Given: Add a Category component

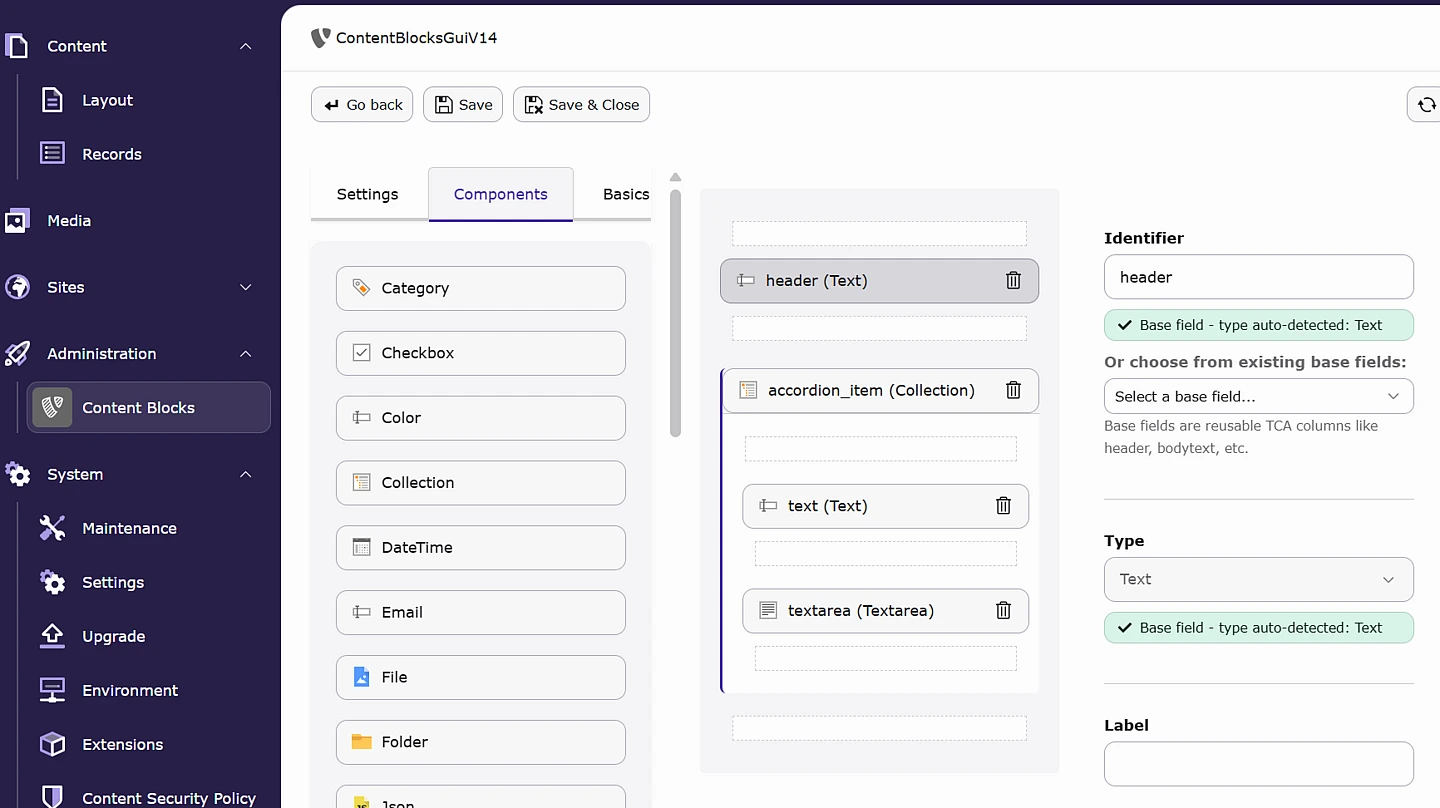Looking at the screenshot, I should pos(481,288).
